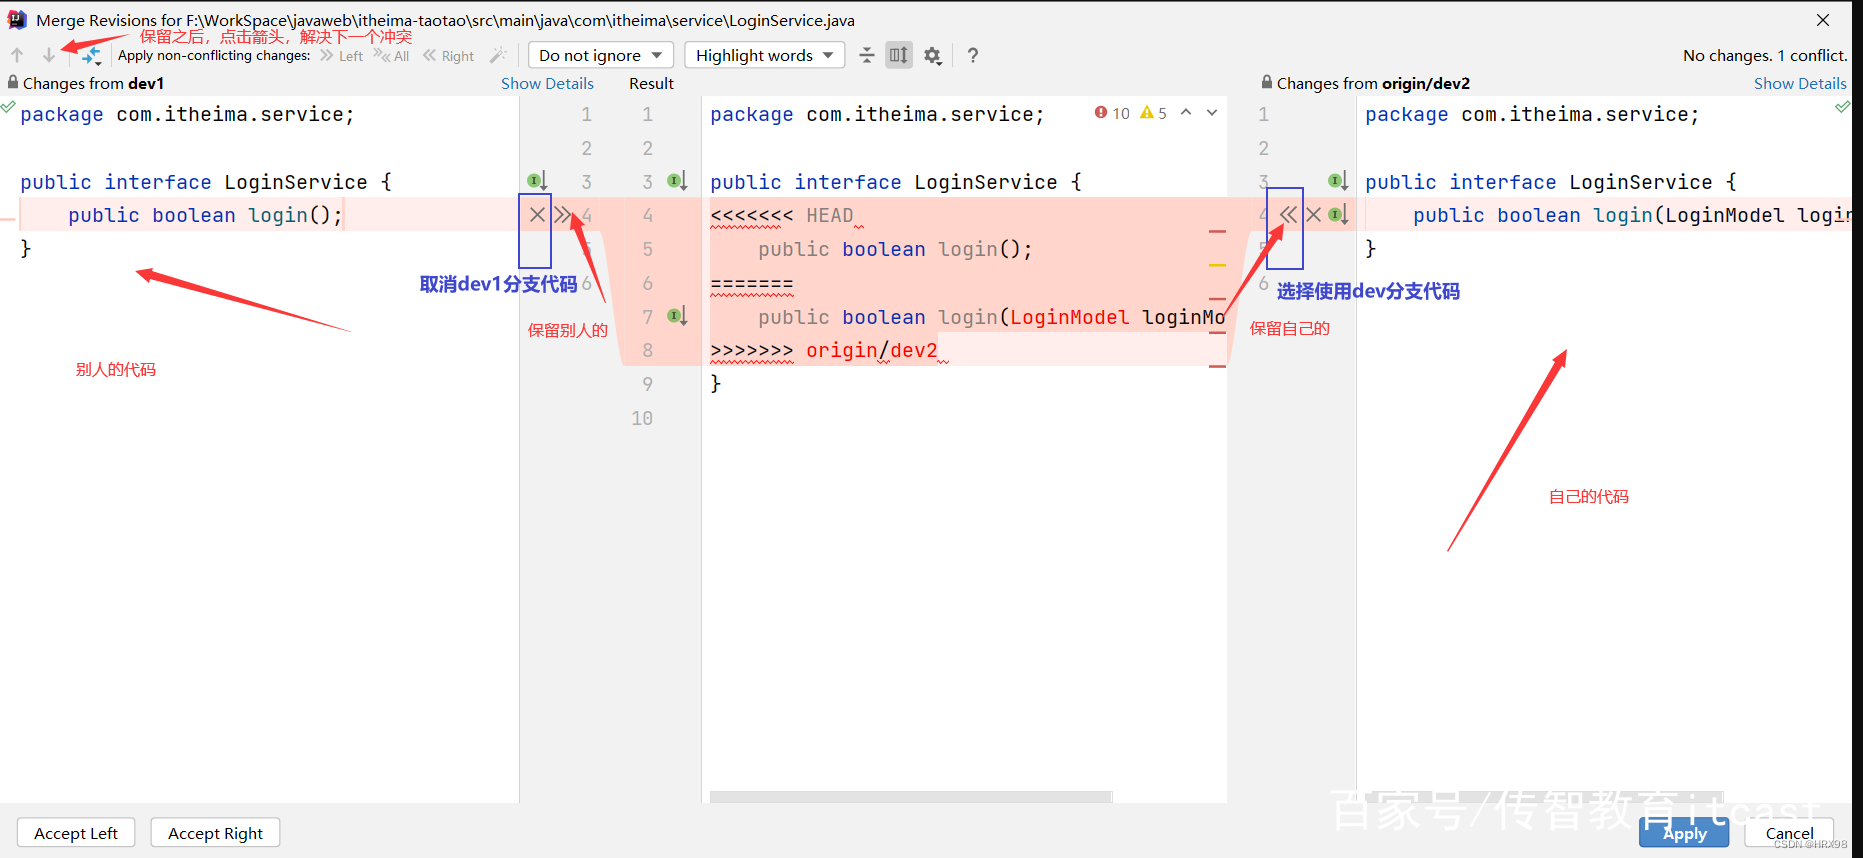This screenshot has width=1863, height=858.
Task: Click implemented-method gutter icon in dev1 pane
Action: pos(537,181)
